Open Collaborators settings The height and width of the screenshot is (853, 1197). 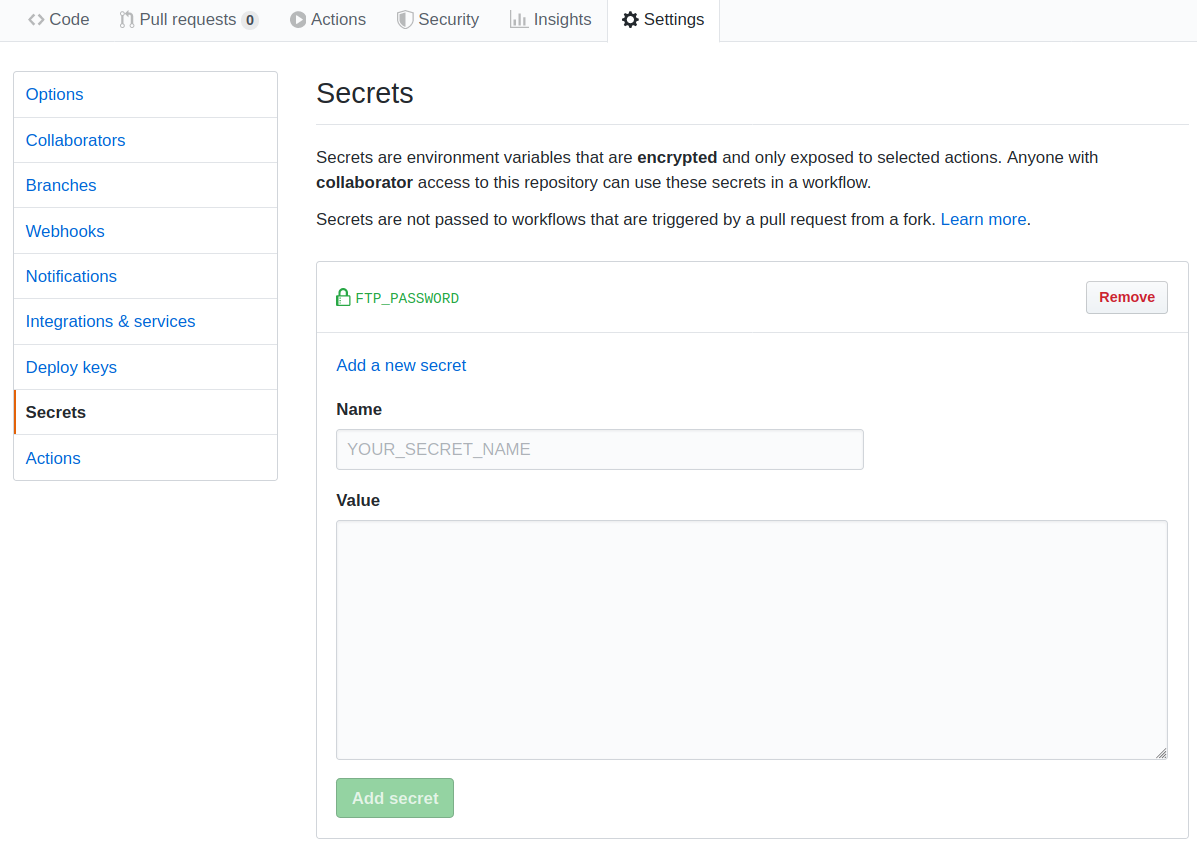point(145,141)
